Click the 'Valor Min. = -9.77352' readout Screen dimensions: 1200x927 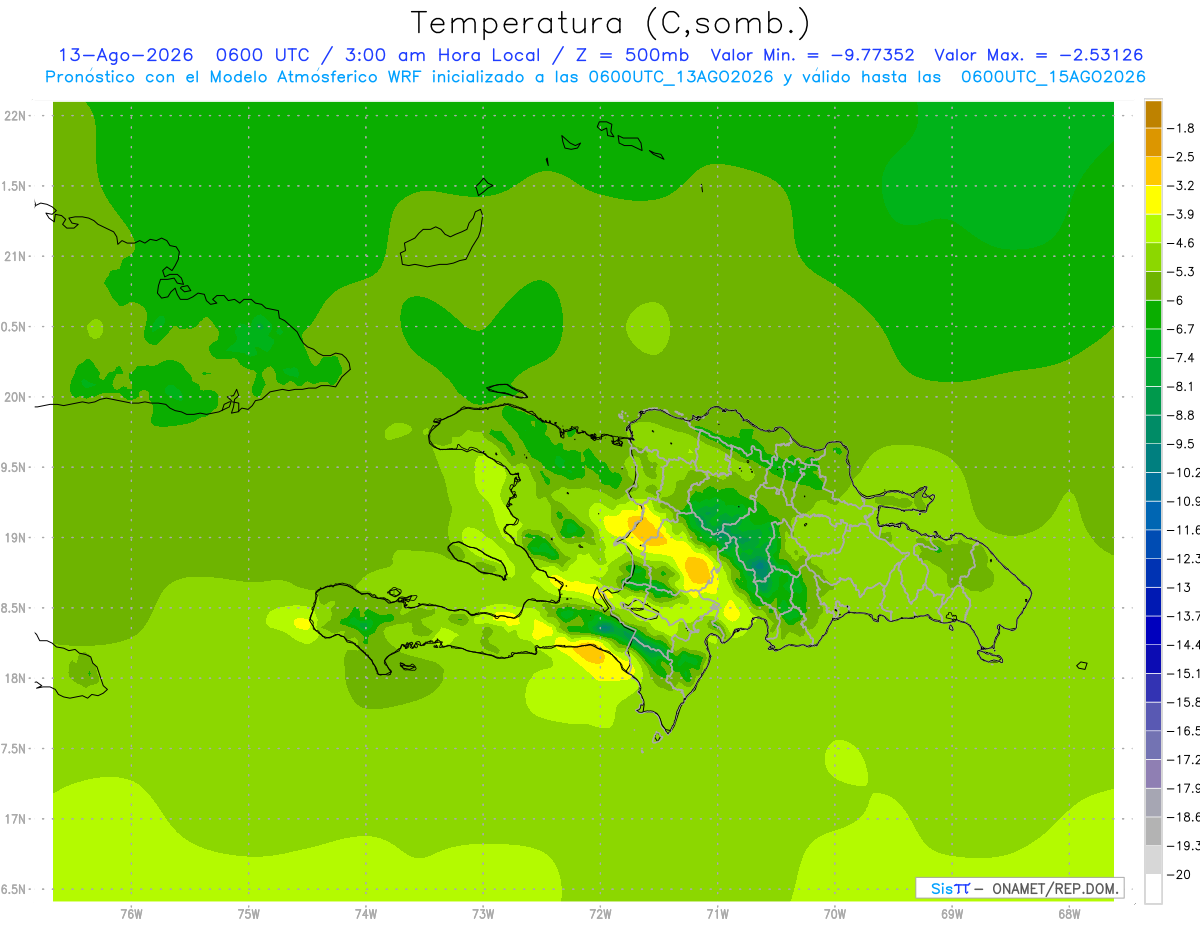tap(812, 55)
